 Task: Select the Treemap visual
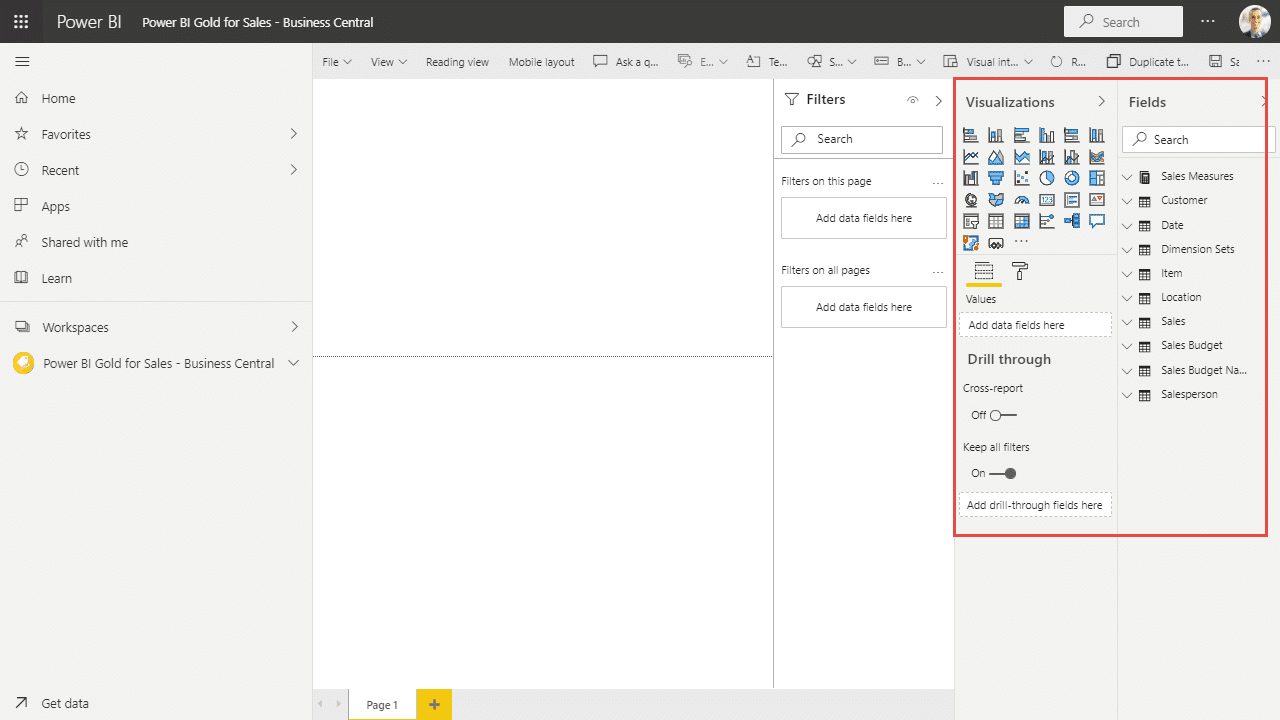(x=1097, y=178)
